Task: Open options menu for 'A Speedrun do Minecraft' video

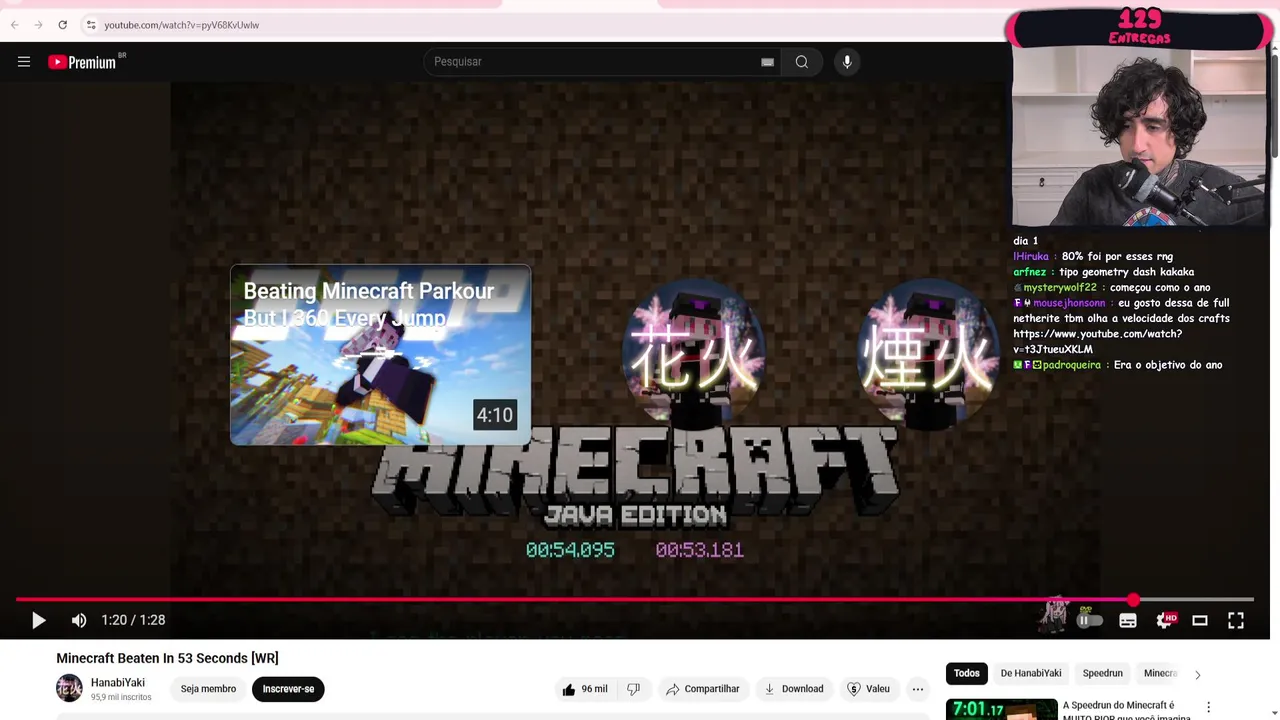Action: (1208, 707)
